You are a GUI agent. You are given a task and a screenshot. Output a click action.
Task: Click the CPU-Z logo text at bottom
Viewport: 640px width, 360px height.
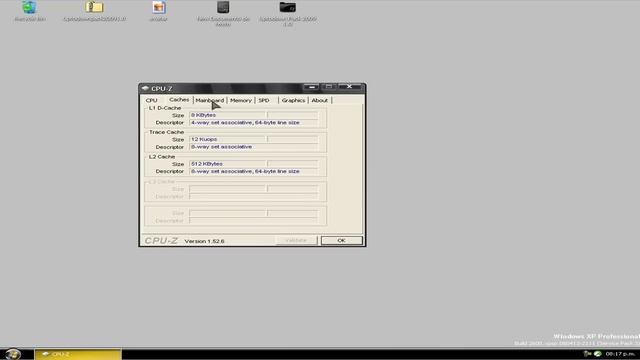pyautogui.click(x=161, y=241)
